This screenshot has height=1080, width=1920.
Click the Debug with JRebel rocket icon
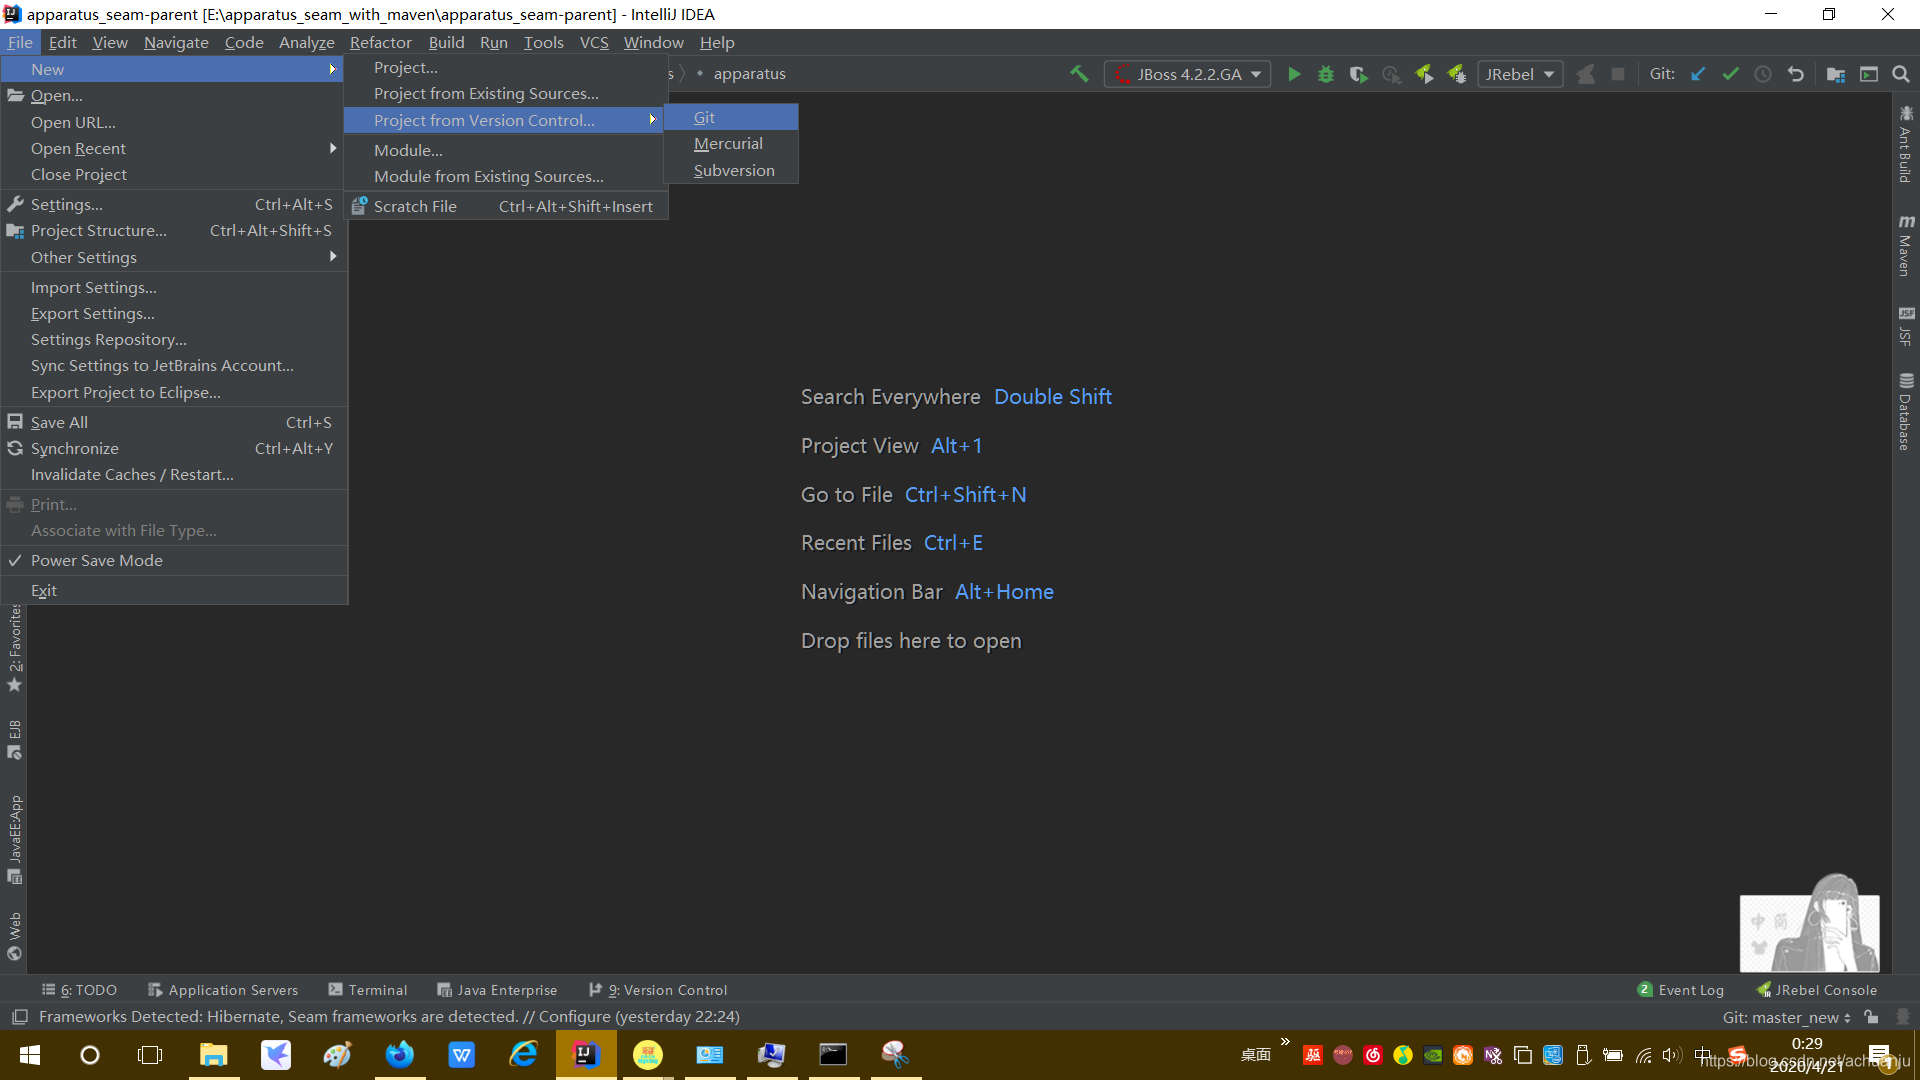click(1457, 74)
